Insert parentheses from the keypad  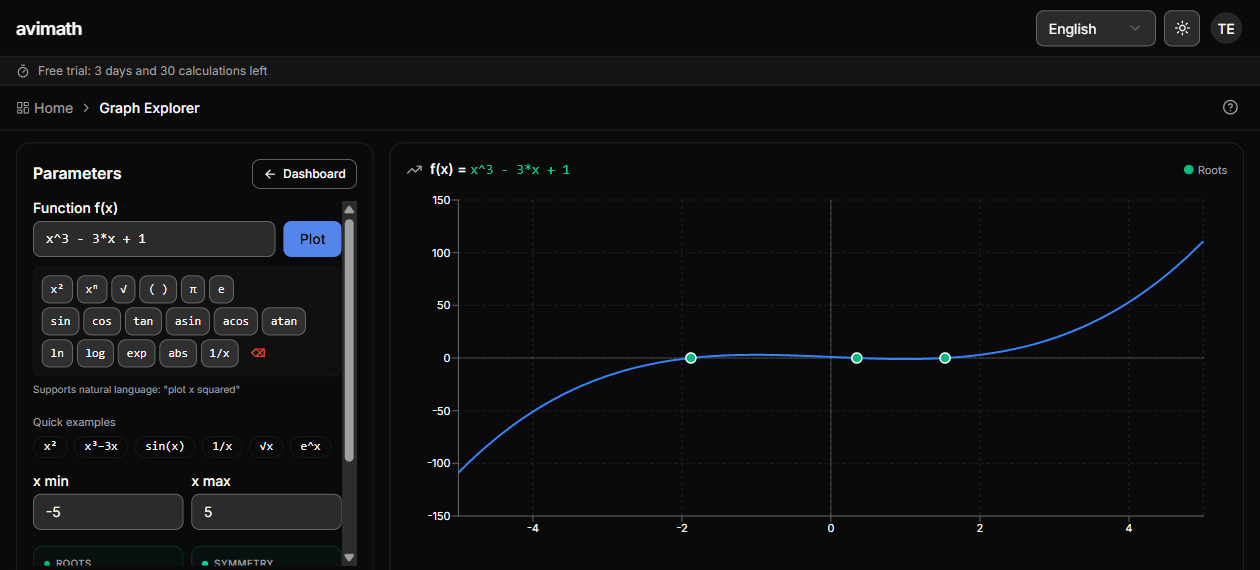(x=158, y=290)
